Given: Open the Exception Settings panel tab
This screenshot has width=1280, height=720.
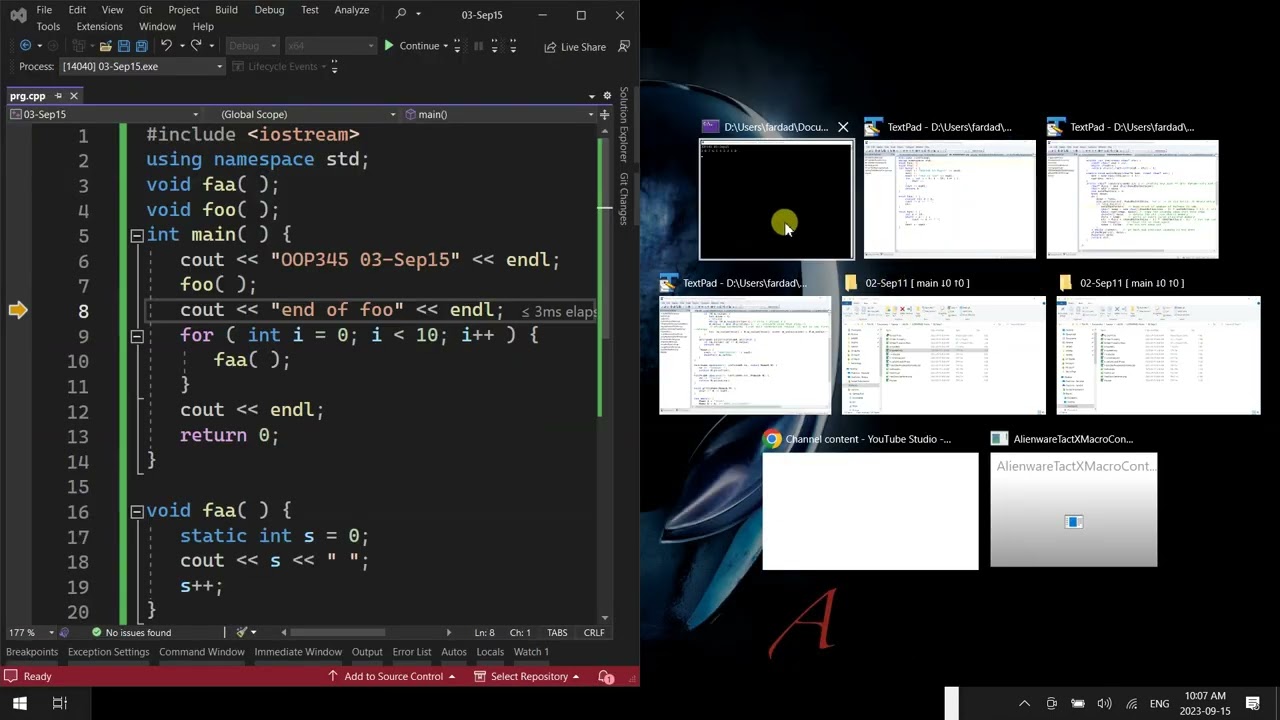Looking at the screenshot, I should click(x=108, y=652).
